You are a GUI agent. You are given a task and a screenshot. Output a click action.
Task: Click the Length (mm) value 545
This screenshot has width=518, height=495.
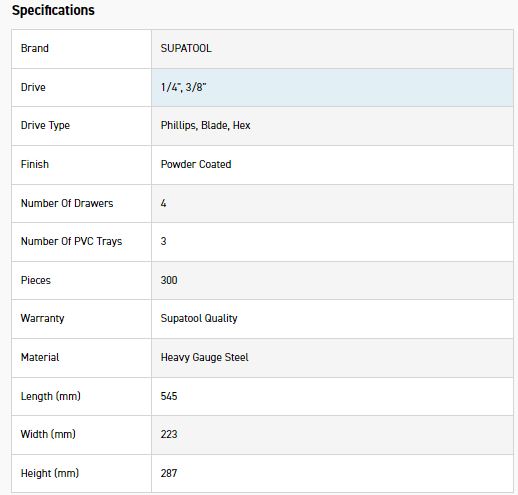tap(169, 396)
